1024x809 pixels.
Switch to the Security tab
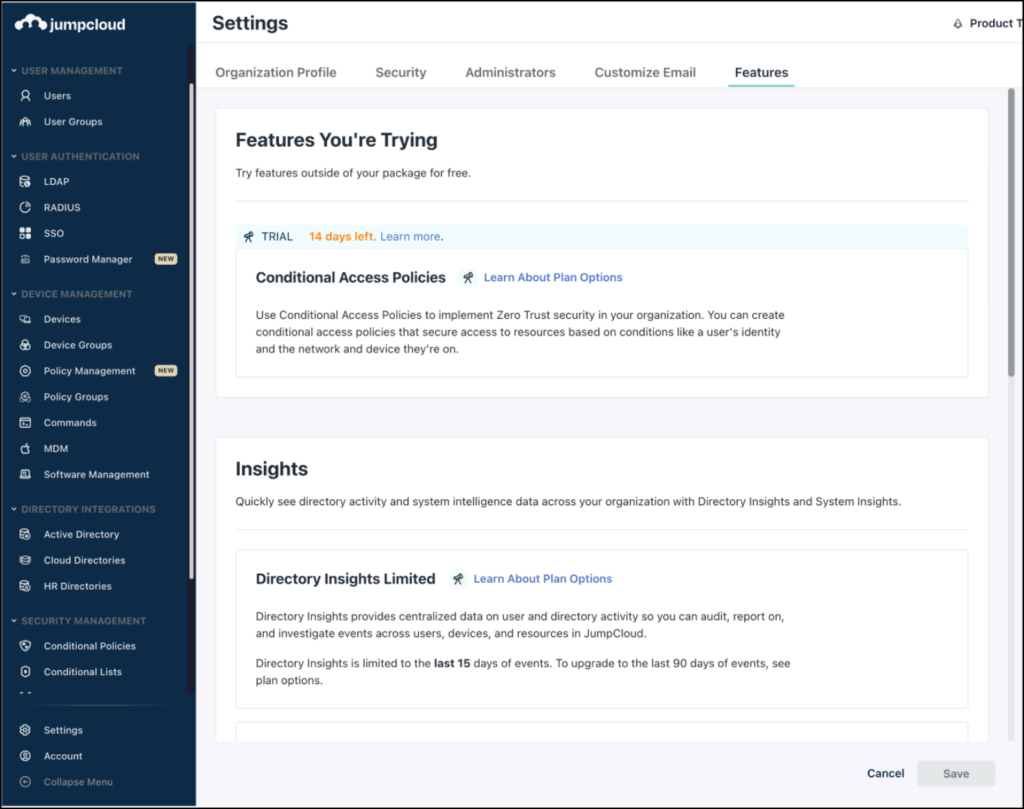click(400, 73)
